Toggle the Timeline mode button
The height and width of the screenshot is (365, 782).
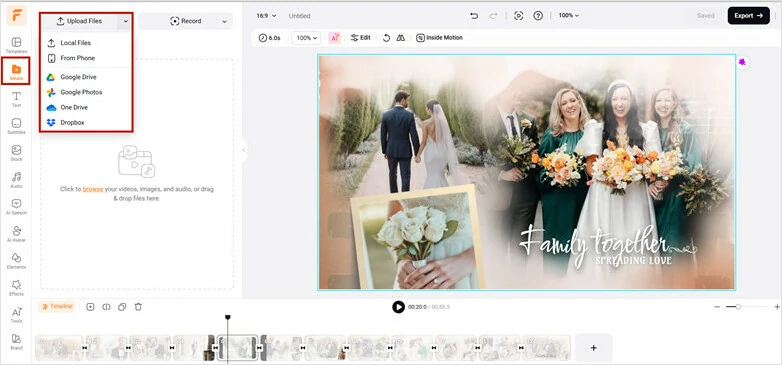pyautogui.click(x=57, y=307)
